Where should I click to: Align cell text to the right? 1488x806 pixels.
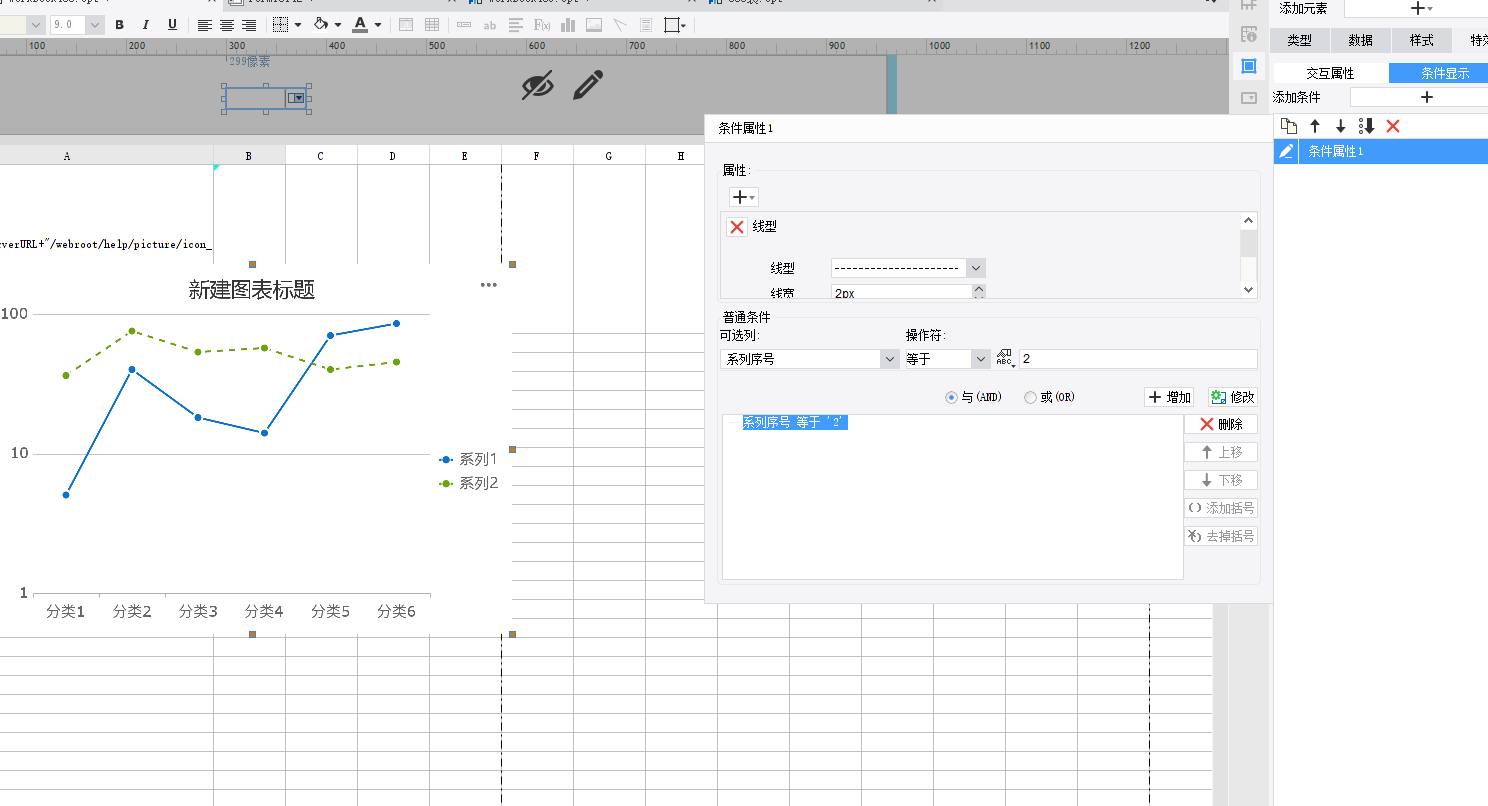coord(249,25)
